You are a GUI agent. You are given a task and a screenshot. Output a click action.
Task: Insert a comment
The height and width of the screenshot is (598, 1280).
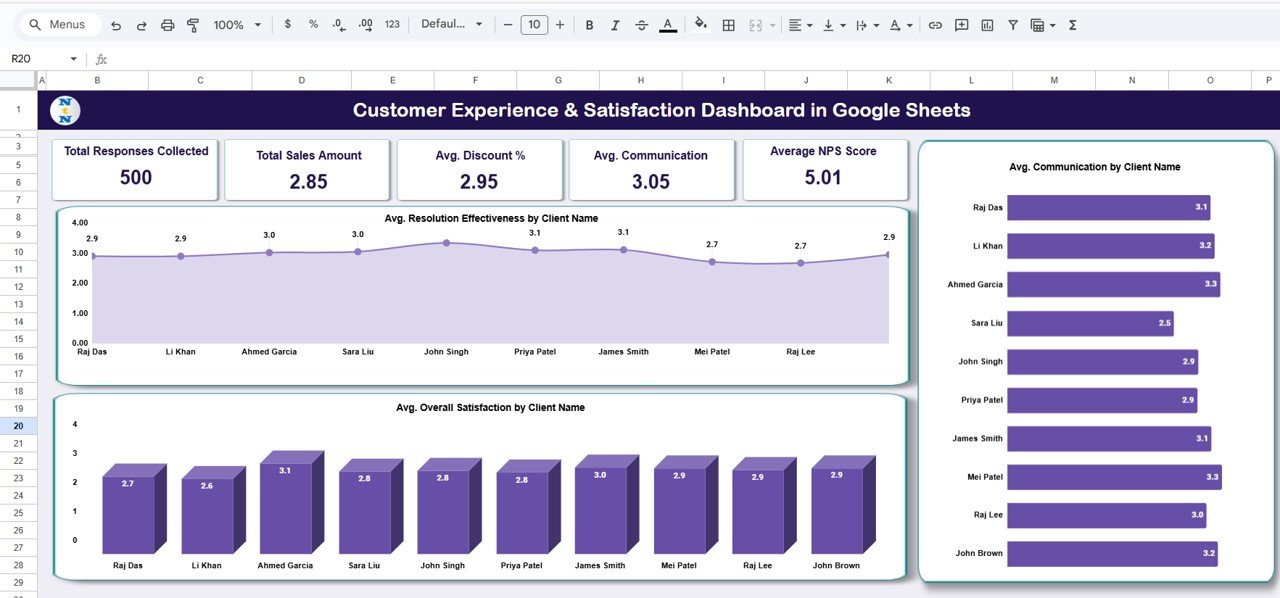[961, 24]
